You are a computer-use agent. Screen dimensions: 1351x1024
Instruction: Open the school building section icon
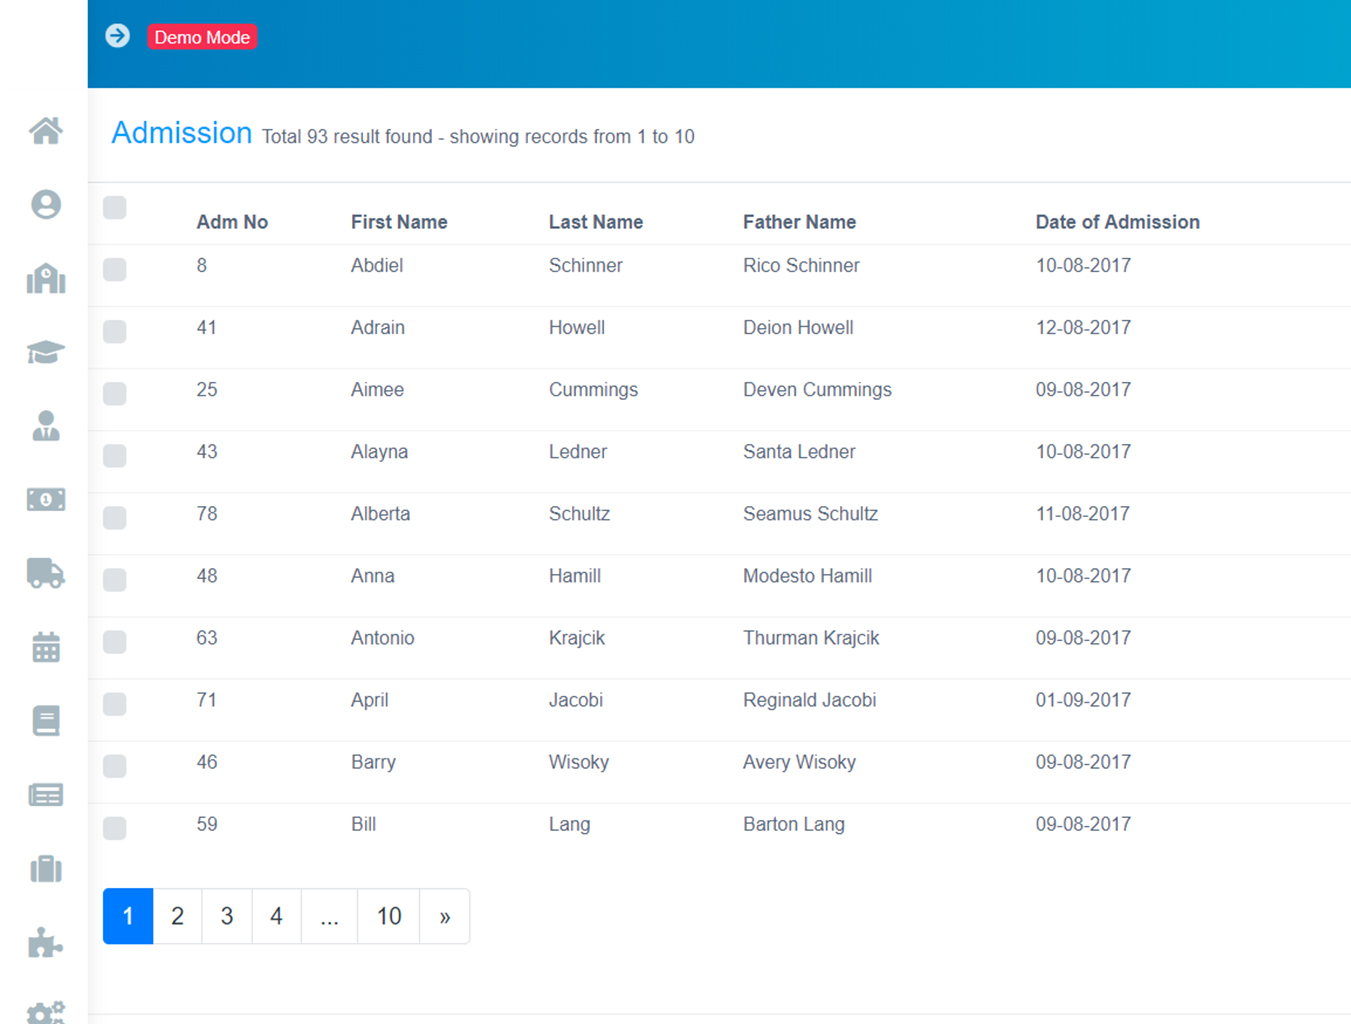(x=45, y=278)
